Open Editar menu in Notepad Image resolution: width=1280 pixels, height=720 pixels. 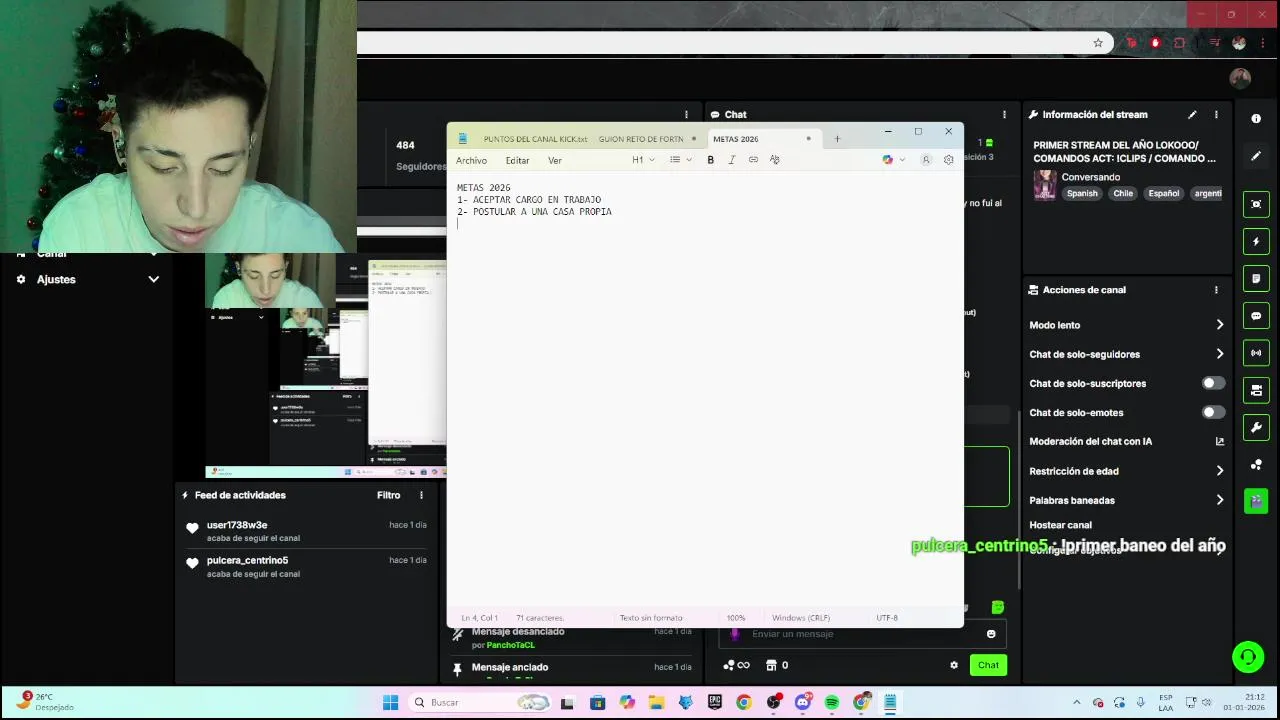coord(517,160)
